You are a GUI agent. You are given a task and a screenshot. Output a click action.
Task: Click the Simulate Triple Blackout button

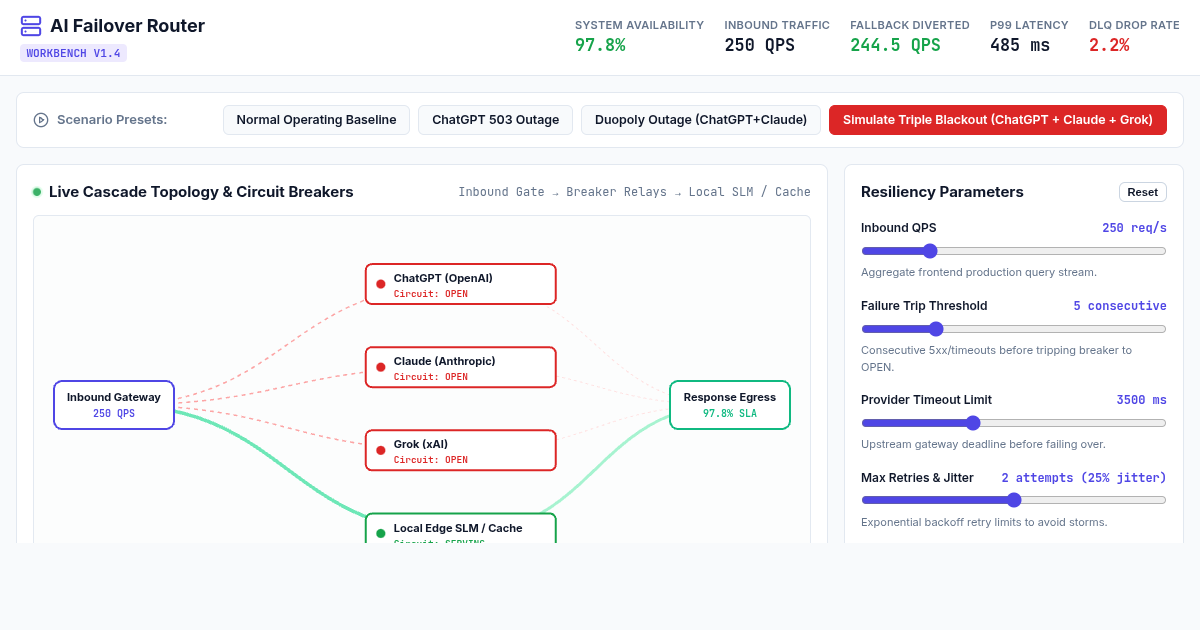coord(998,120)
